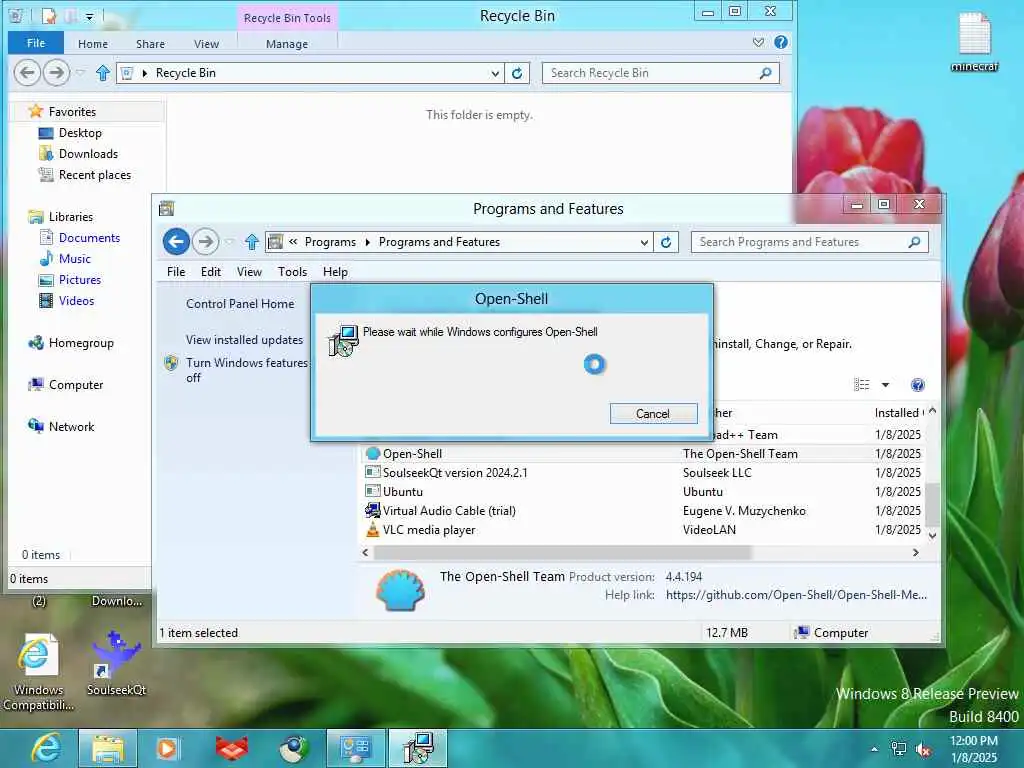Open Windows Compatibility desktop shortcut
The height and width of the screenshot is (768, 1024).
38,673
